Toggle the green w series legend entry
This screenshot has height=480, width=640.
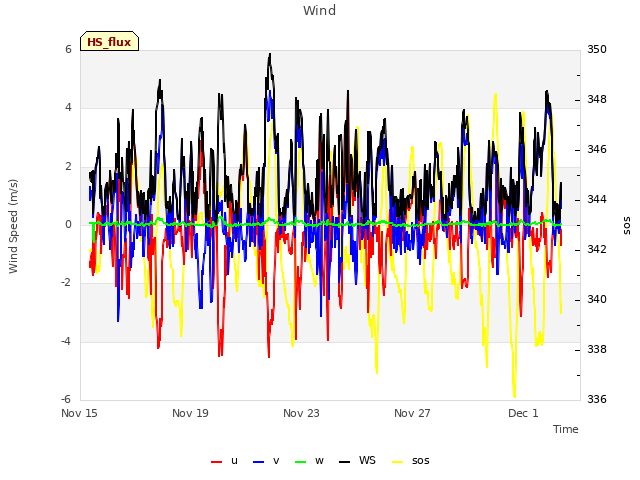[309, 461]
